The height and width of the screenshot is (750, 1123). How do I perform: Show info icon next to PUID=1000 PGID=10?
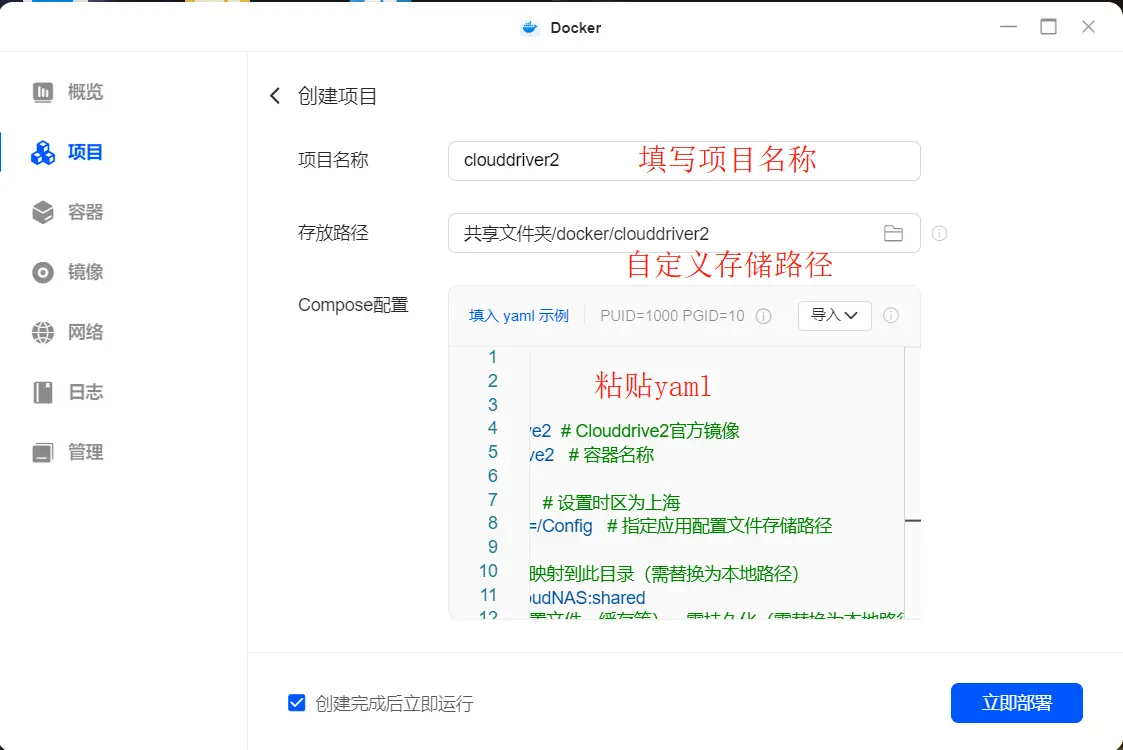[763, 316]
